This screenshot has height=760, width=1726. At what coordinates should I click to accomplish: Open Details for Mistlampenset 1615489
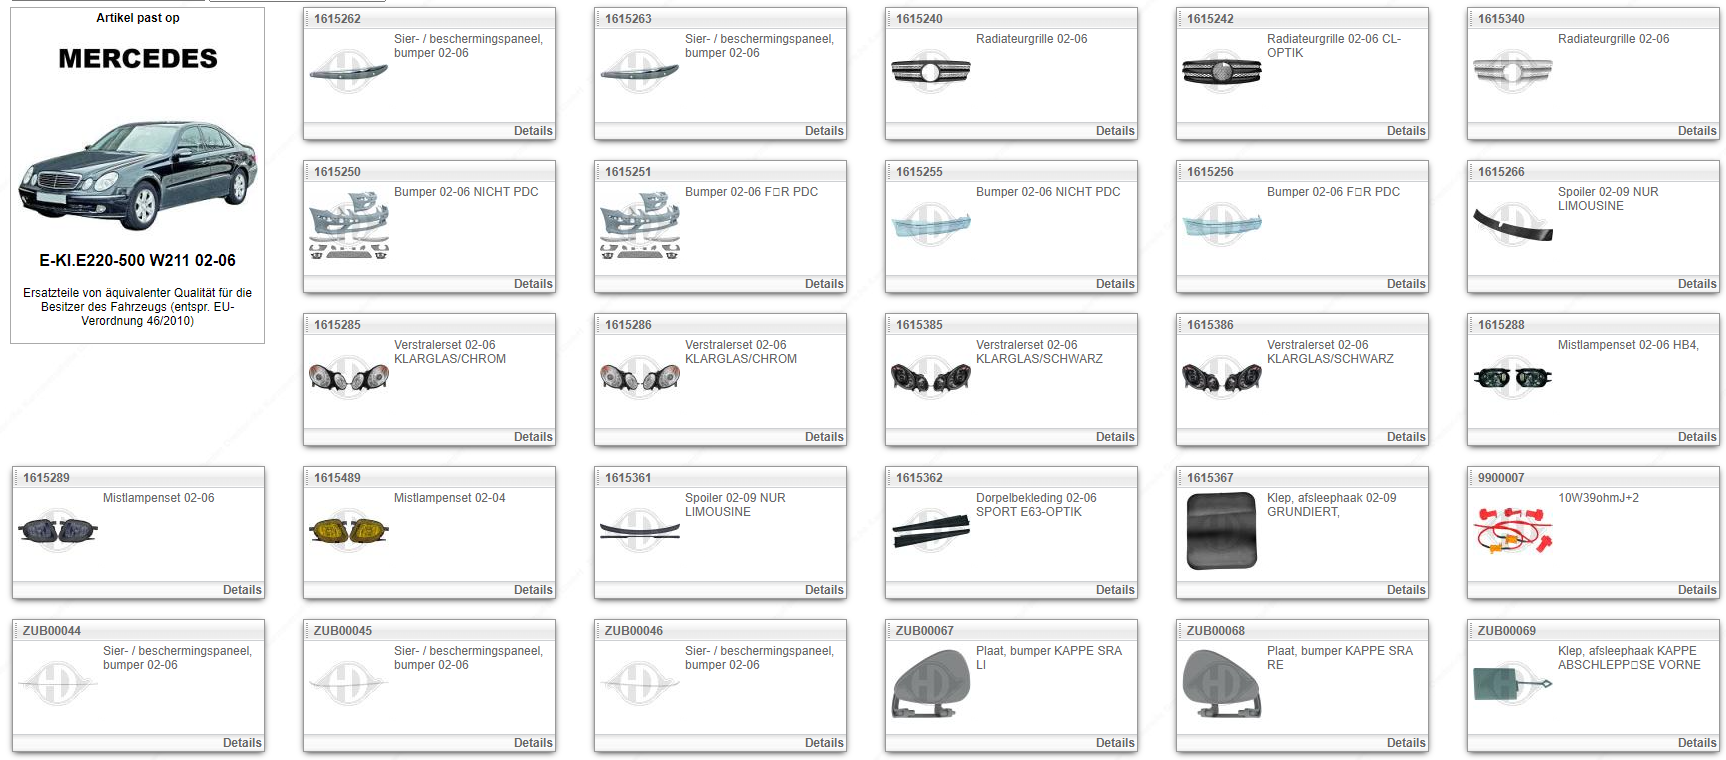point(533,590)
